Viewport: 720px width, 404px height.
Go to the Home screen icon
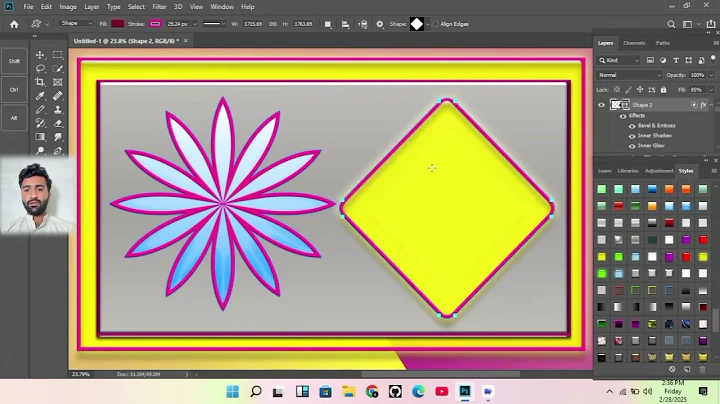click(x=14, y=24)
